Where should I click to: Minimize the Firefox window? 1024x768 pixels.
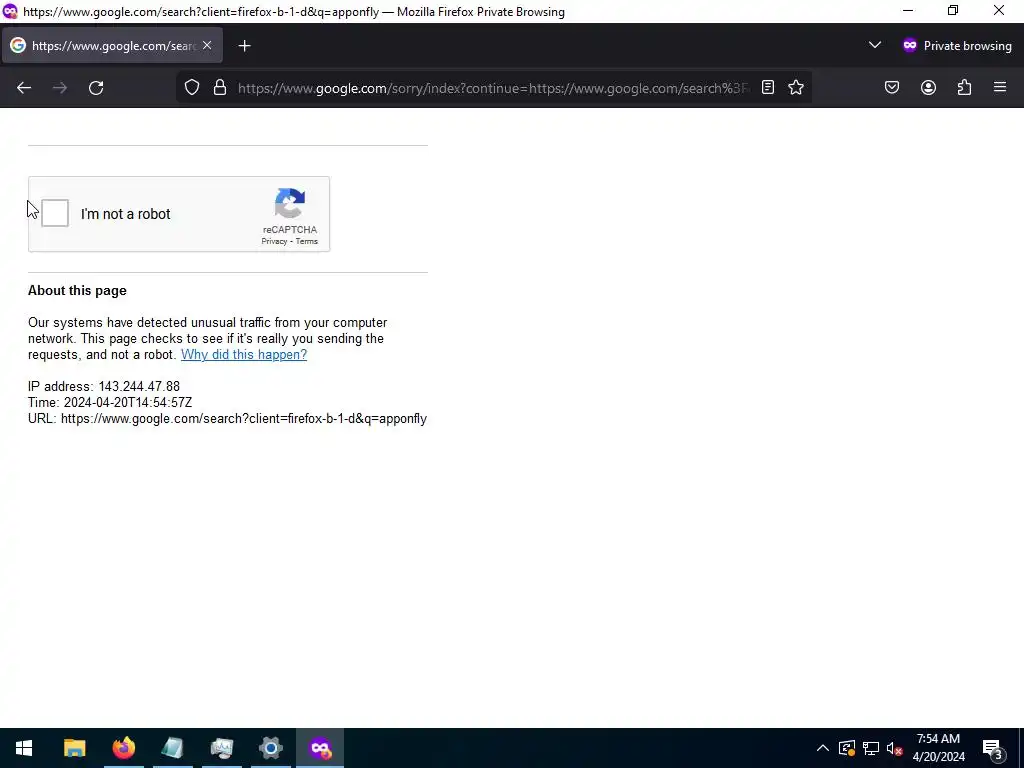[908, 11]
